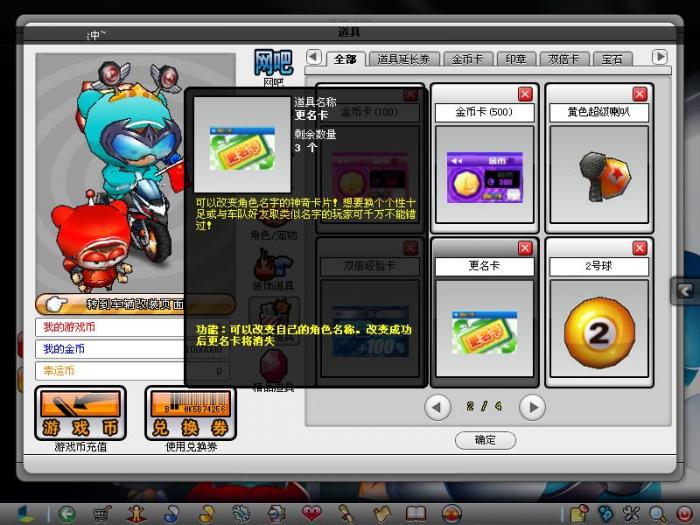Click the 我的金币 field
Viewport: 700px width, 525px height.
[133, 349]
